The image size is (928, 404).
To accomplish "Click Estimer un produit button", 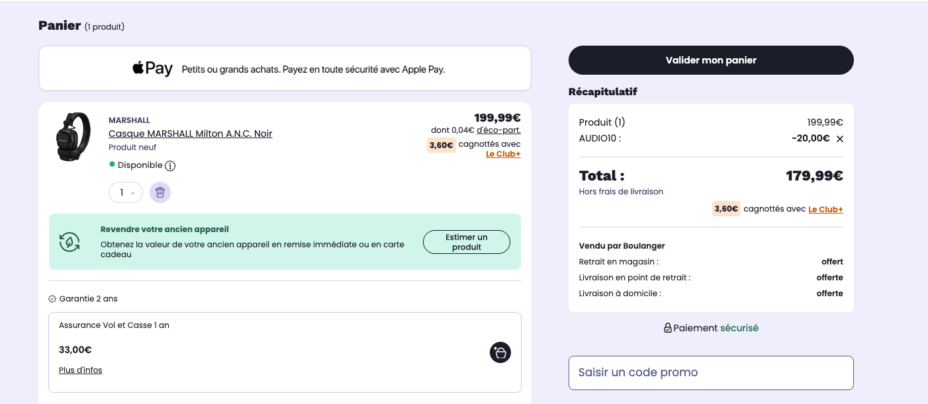I will point(466,242).
